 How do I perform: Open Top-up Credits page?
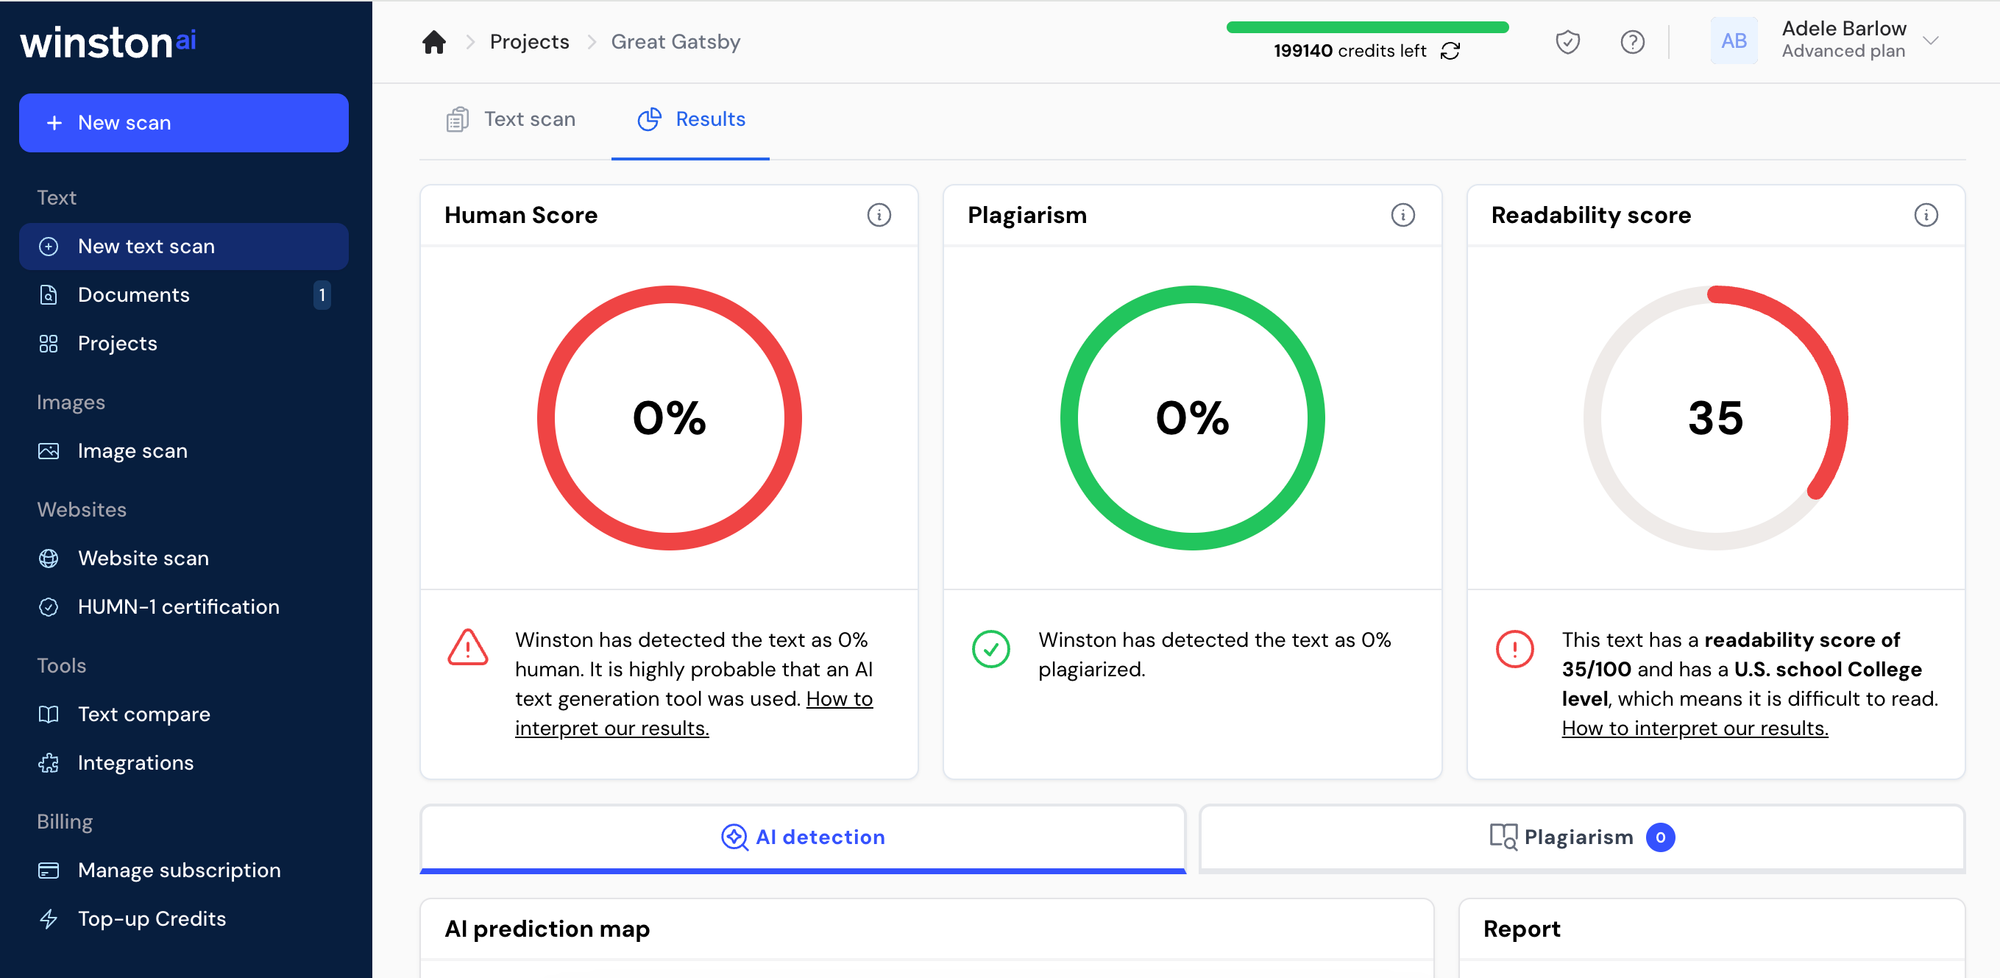point(184,919)
